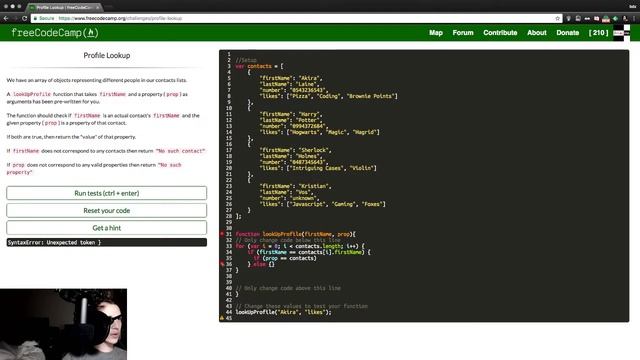Click "firstName": "Akira" line in editor
The image size is (640, 360).
(291, 78)
